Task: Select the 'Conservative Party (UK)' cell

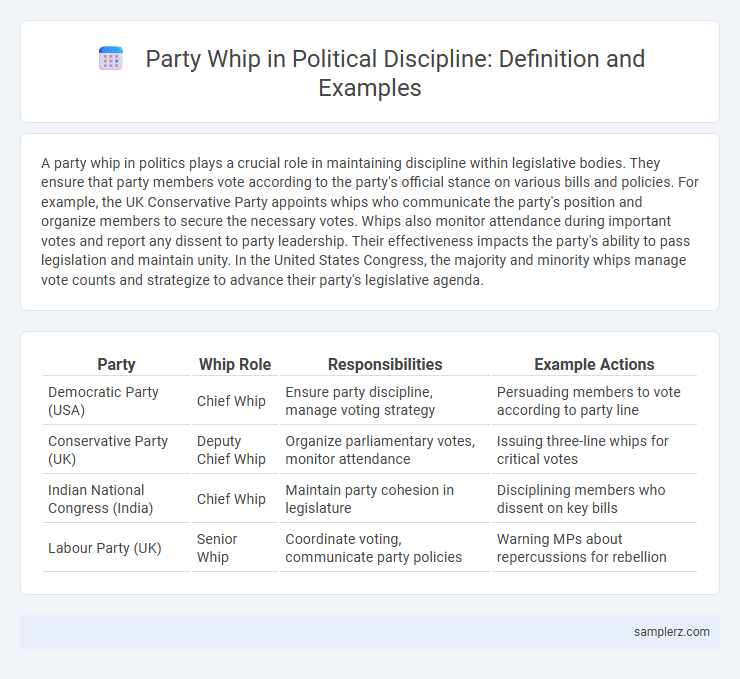Action: [117, 450]
